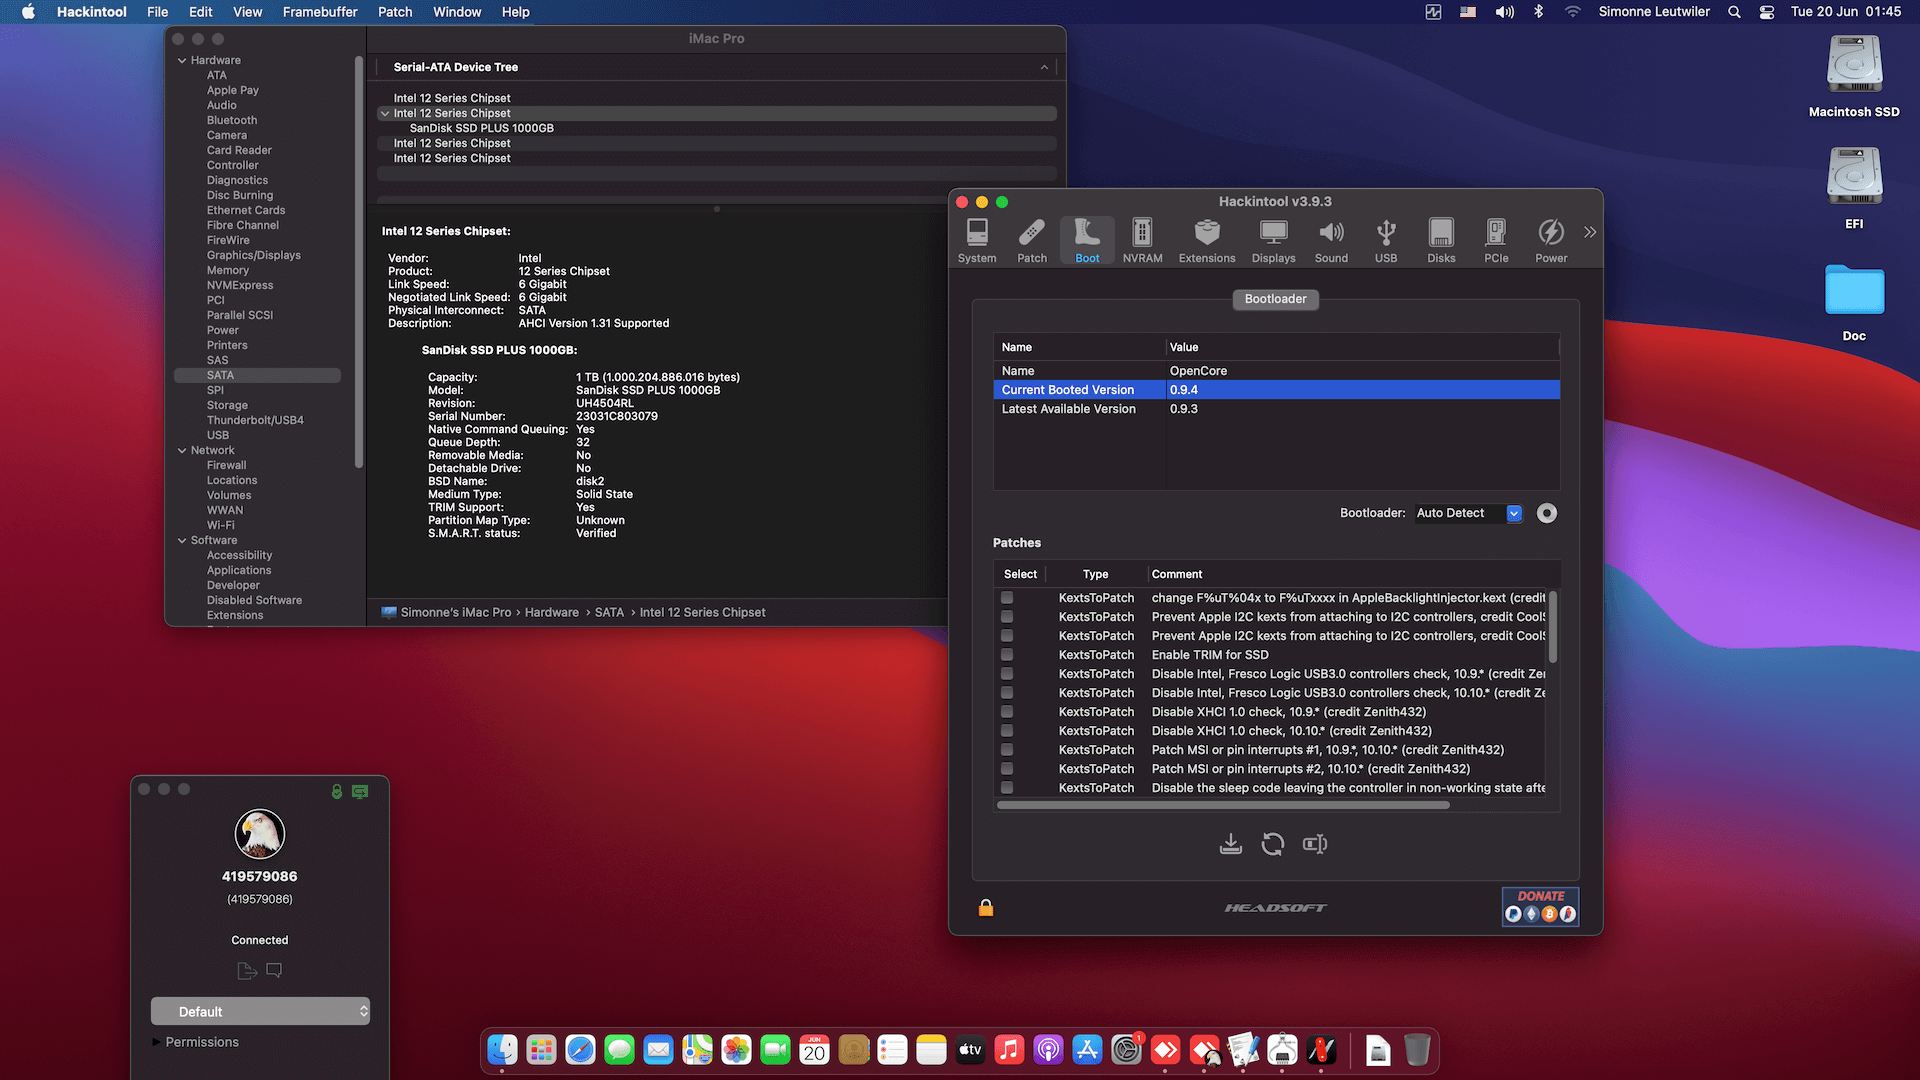This screenshot has height=1080, width=1920.
Task: Click the Patches table vertical scrollbar
Action: click(x=1552, y=627)
